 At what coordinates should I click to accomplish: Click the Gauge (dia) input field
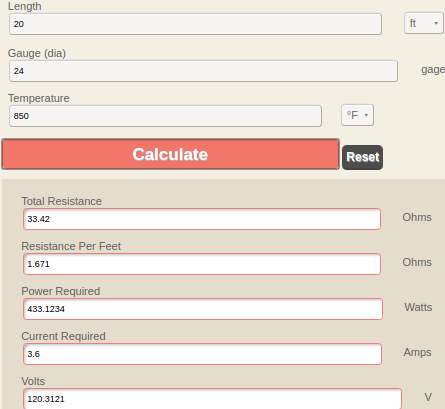203,71
